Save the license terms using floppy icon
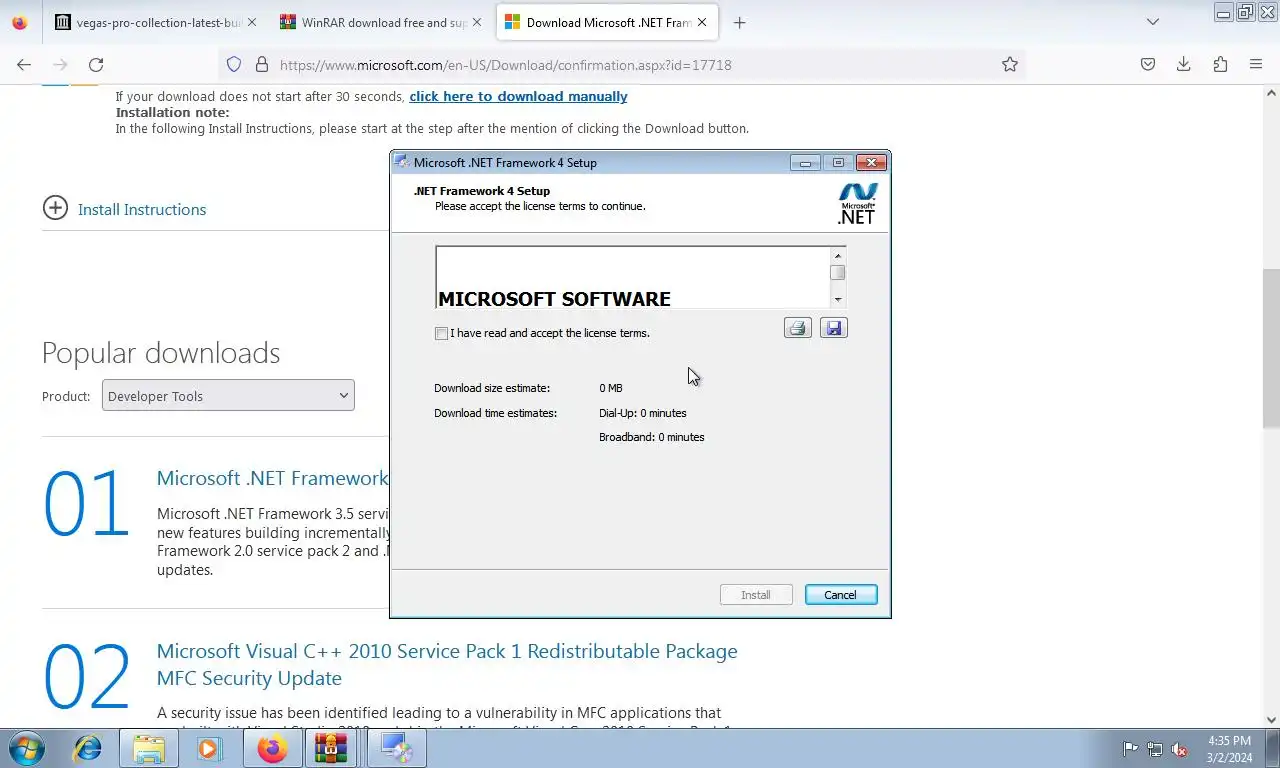This screenshot has height=768, width=1280. (834, 328)
